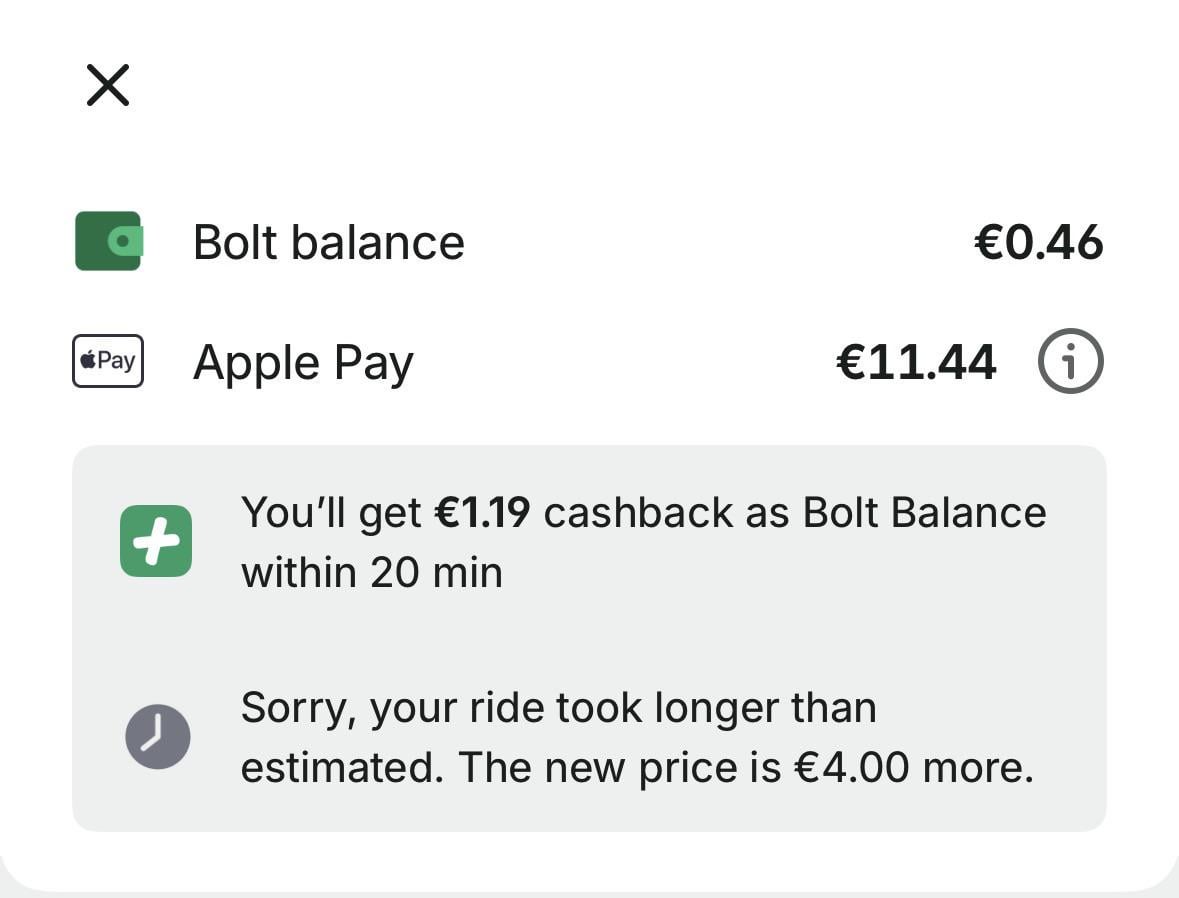Select the Apple Pay row label

(303, 363)
